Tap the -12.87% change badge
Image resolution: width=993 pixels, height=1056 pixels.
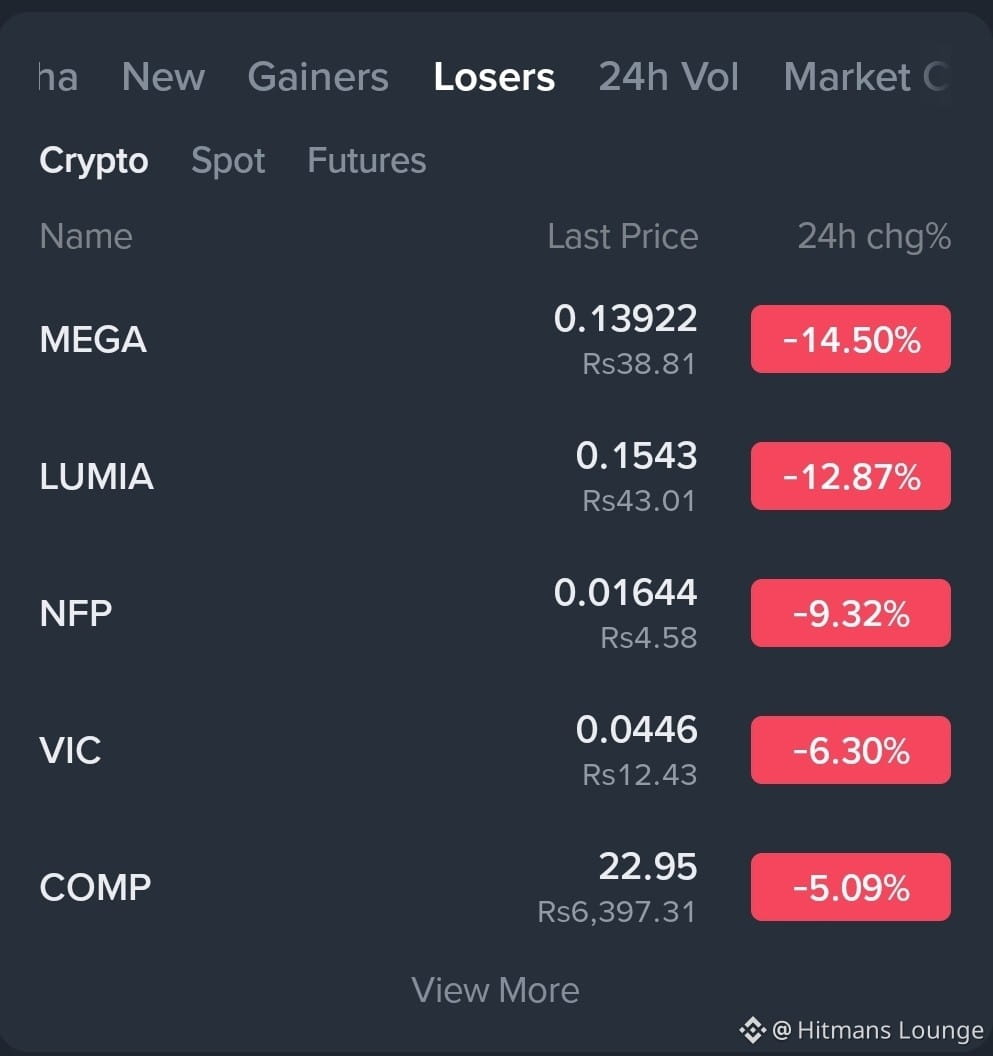[851, 476]
